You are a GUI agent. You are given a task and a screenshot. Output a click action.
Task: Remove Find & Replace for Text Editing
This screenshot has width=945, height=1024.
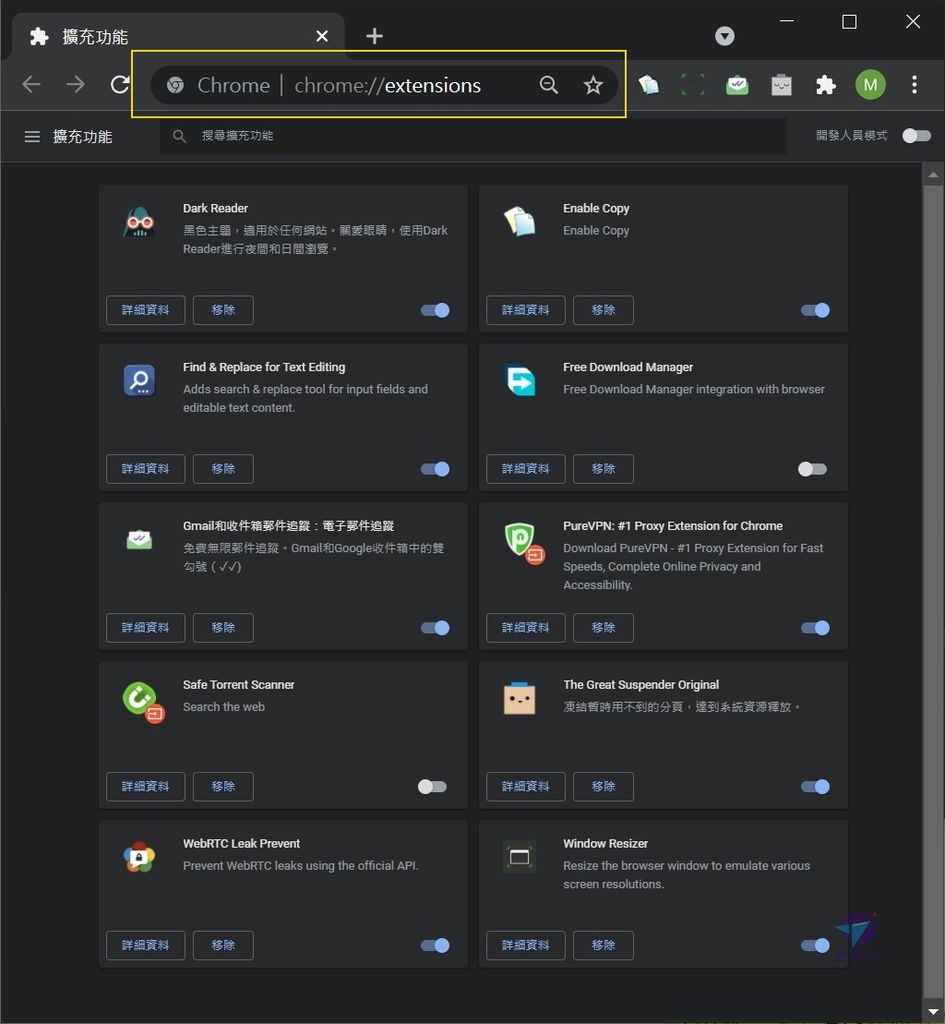[x=223, y=469]
